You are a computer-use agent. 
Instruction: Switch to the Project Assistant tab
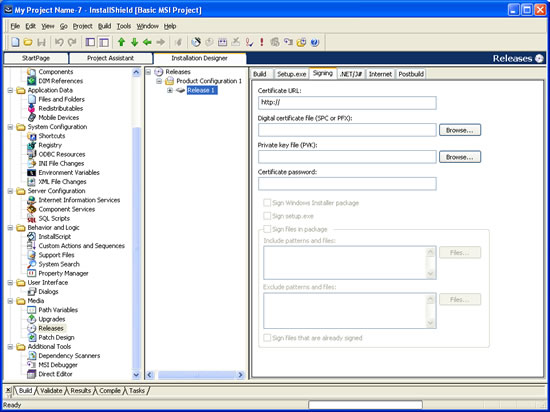(x=110, y=58)
